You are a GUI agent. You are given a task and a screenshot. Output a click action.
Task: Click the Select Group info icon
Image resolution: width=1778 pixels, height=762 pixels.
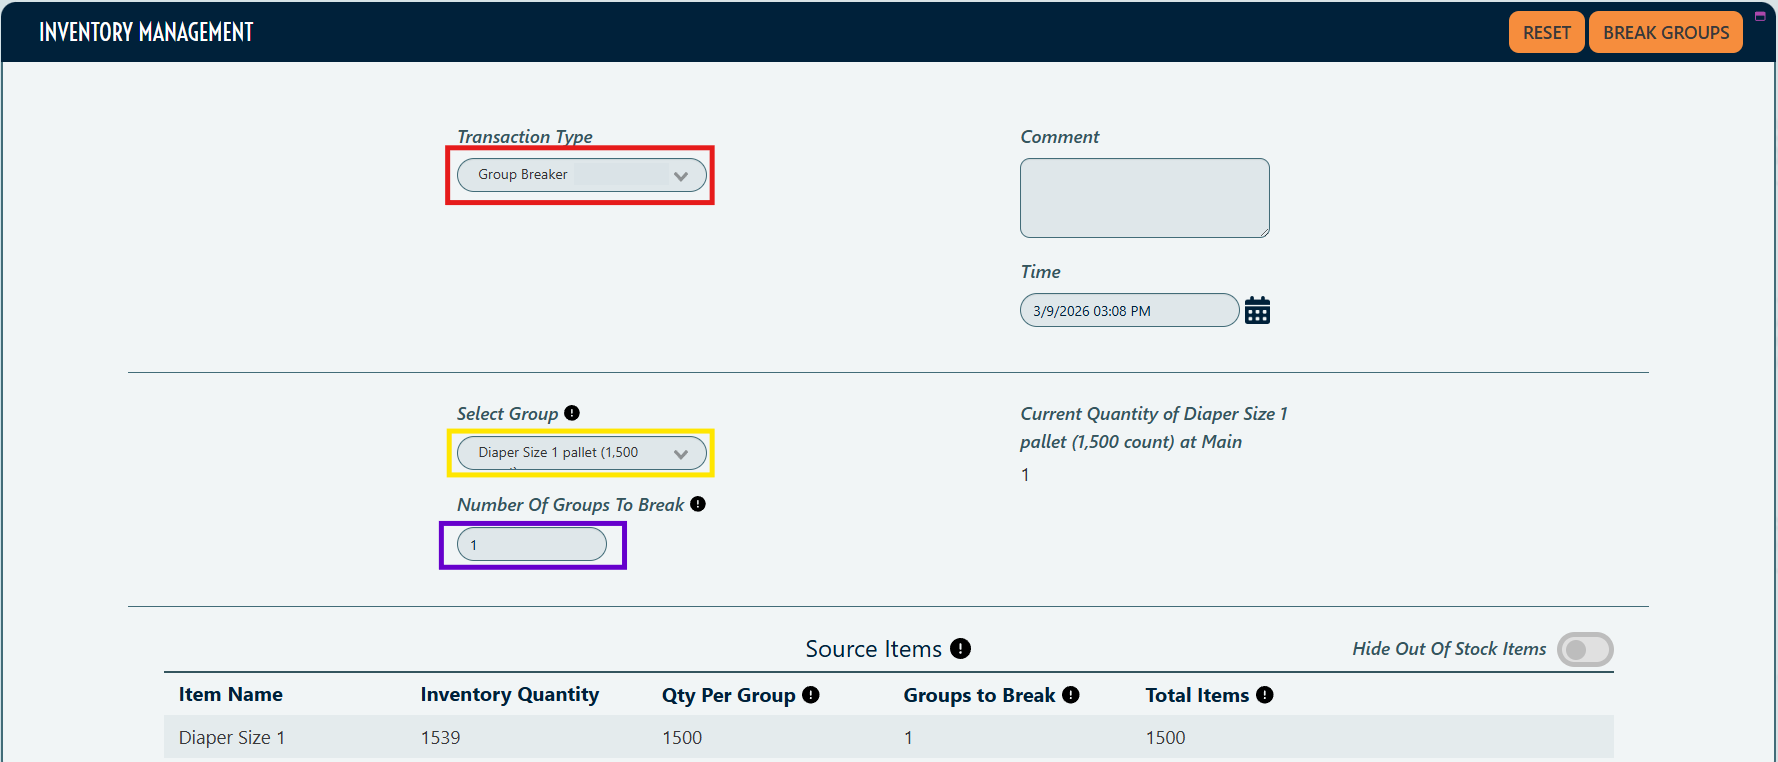[x=572, y=413]
